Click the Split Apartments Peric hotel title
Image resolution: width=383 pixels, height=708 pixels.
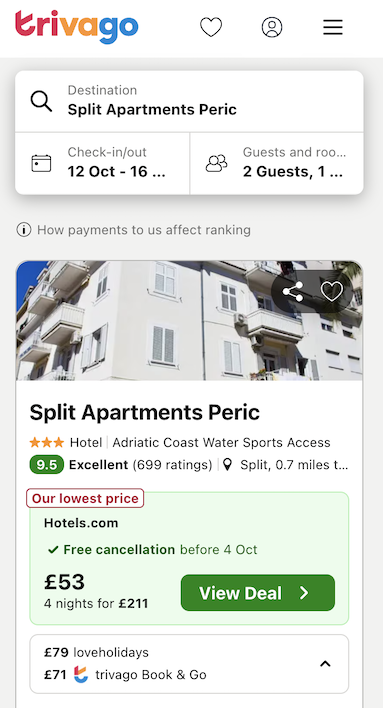coord(145,412)
